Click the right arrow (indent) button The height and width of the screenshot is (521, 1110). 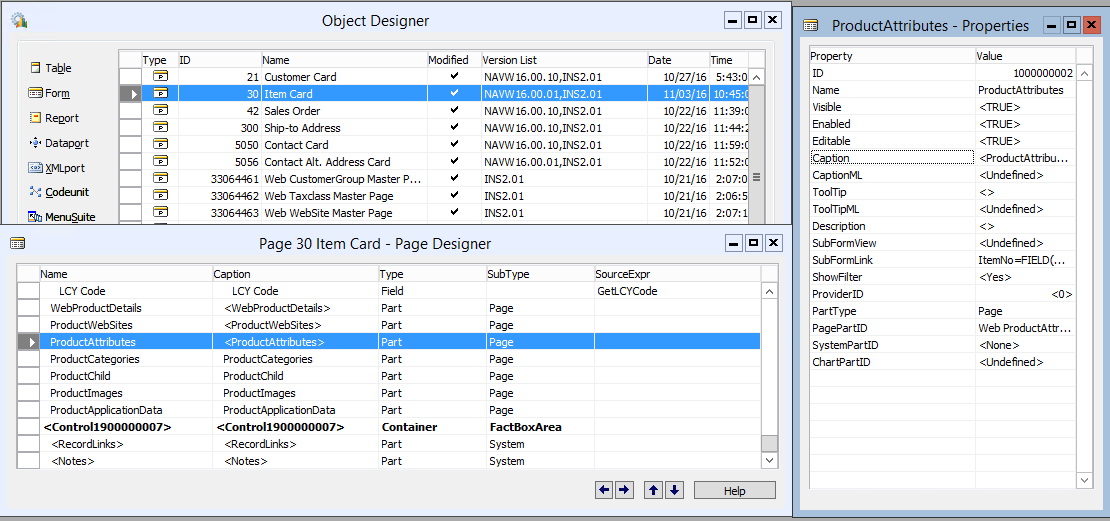point(623,490)
